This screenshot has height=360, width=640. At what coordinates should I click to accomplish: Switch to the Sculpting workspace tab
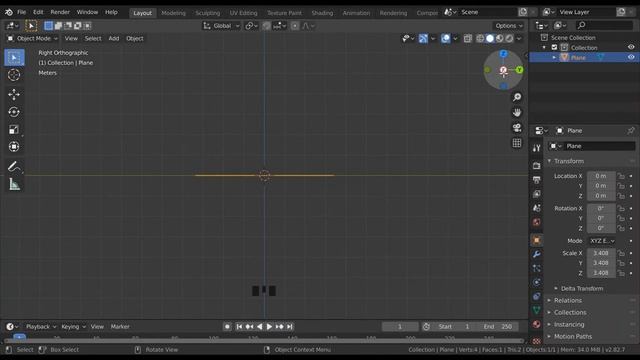[207, 13]
